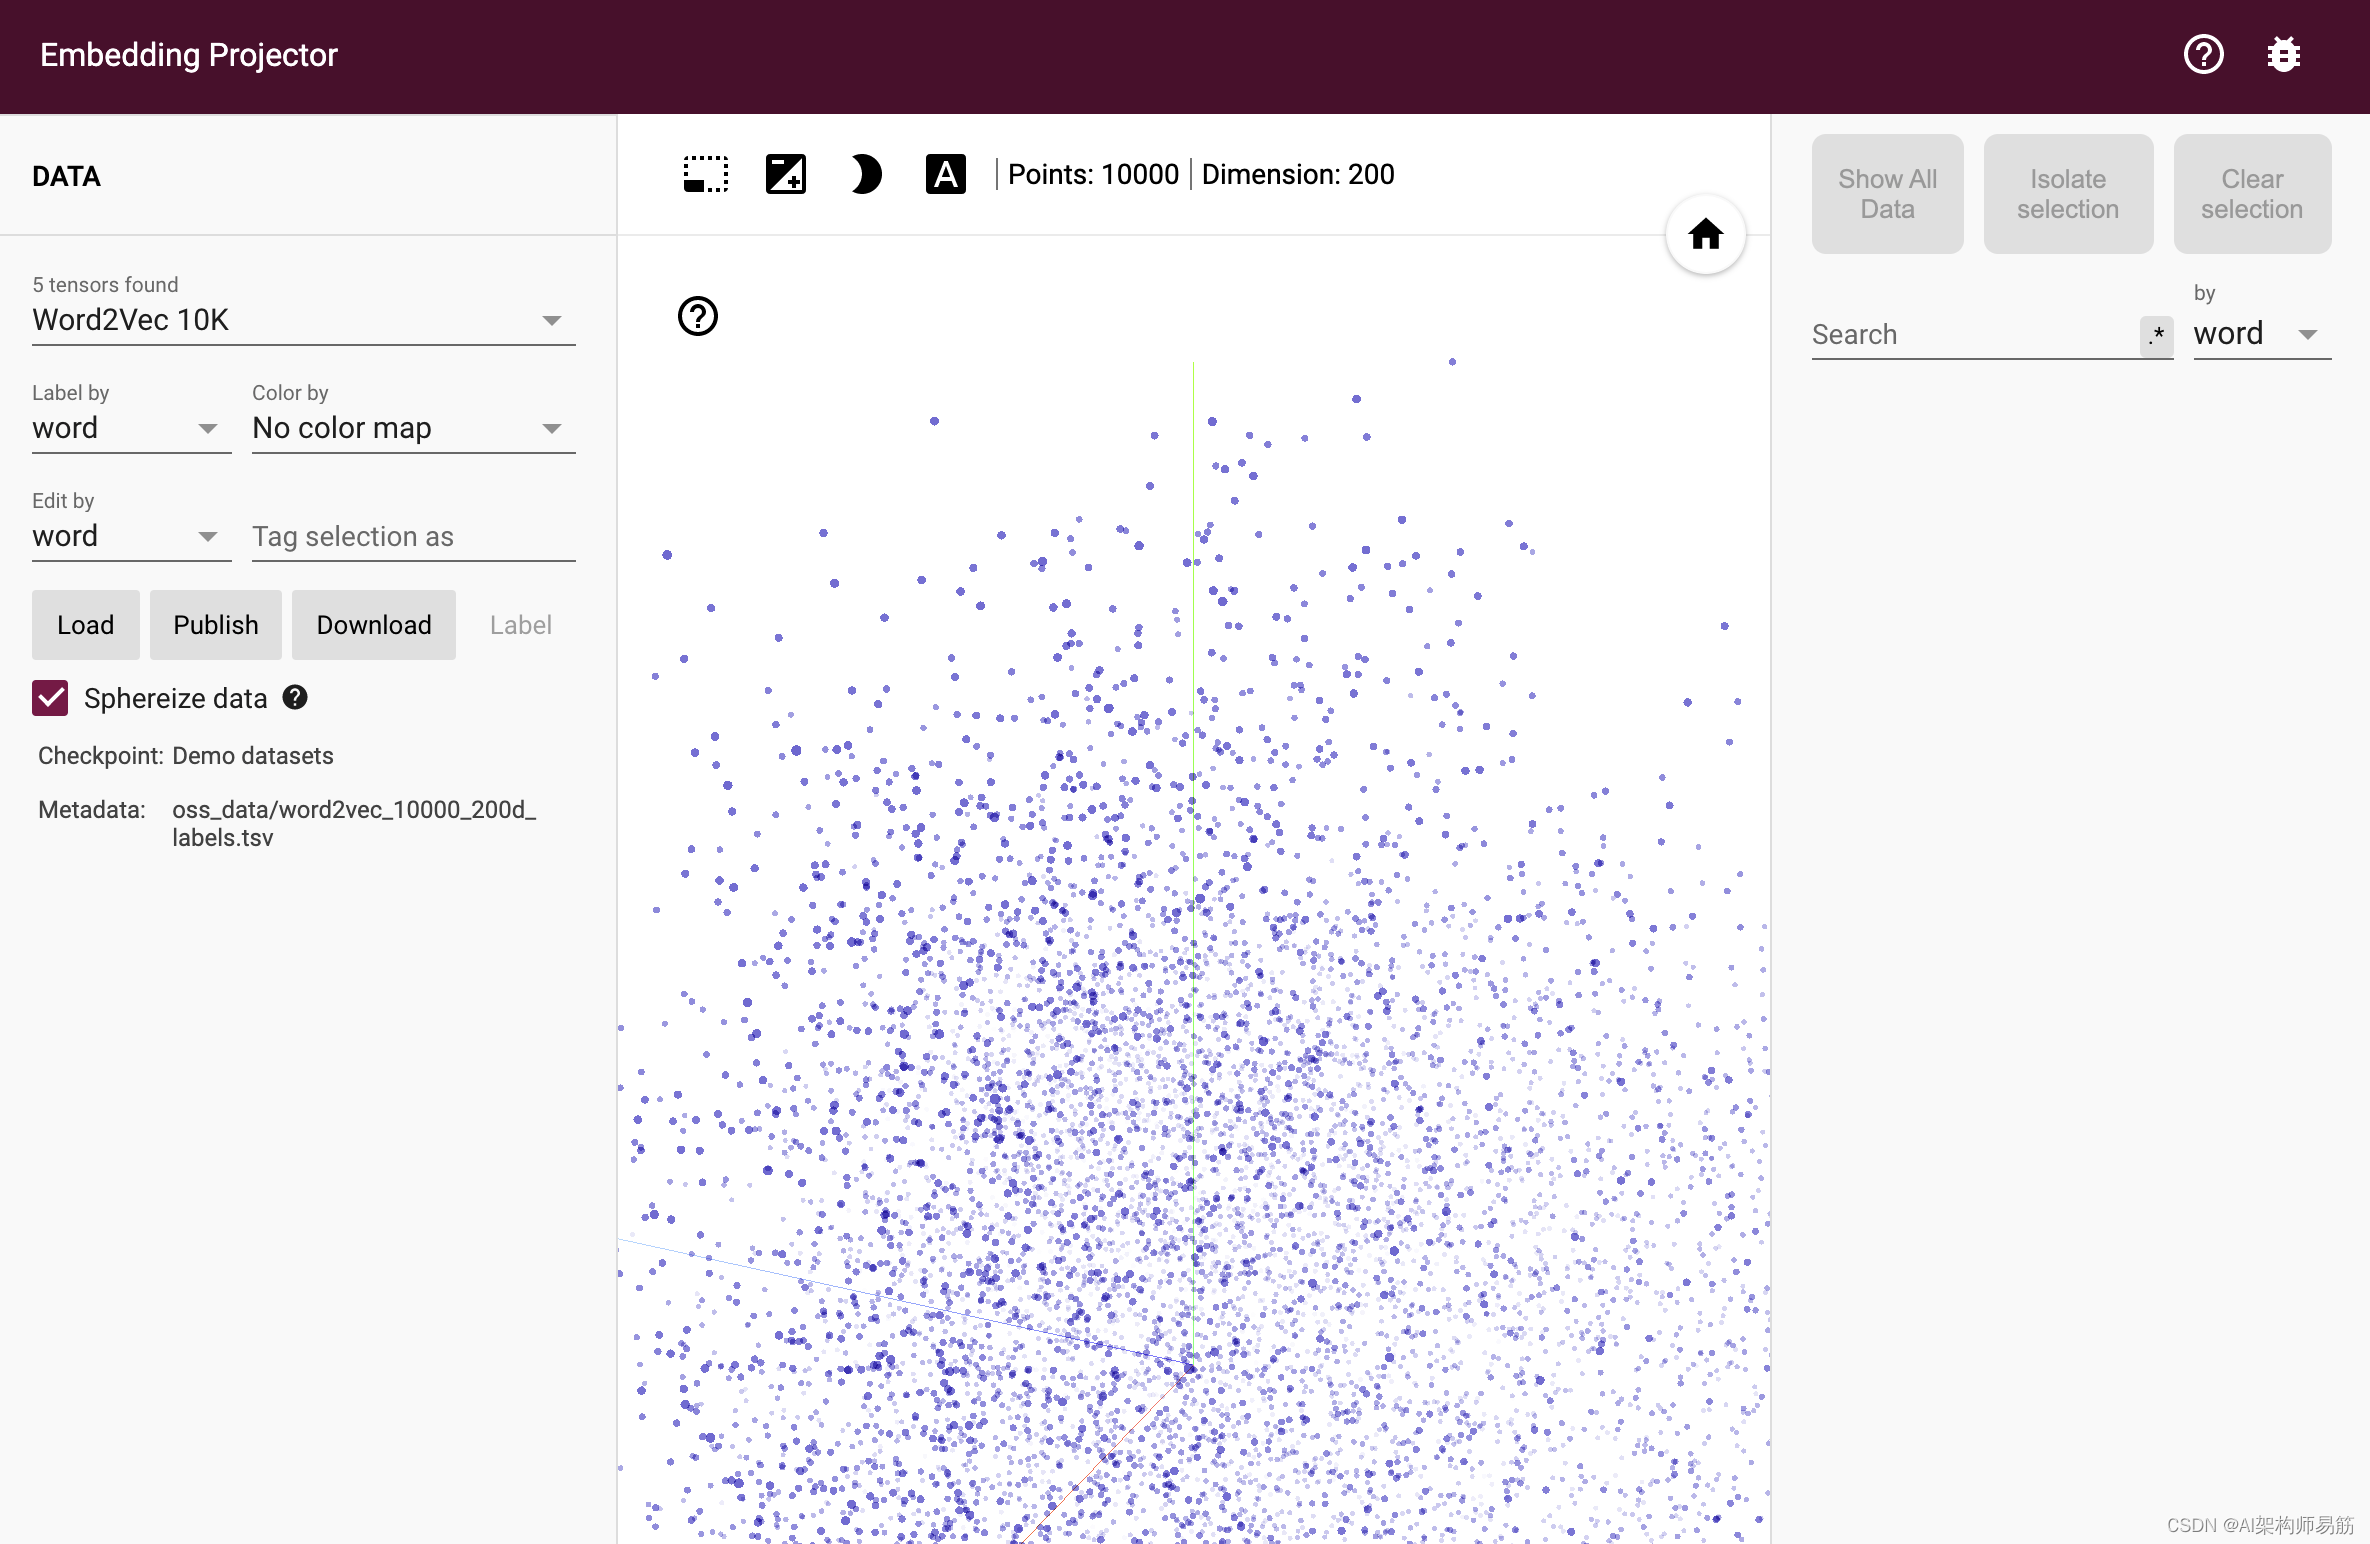Click the circled question mark above the scatter plot
2370x1544 pixels.
[698, 316]
